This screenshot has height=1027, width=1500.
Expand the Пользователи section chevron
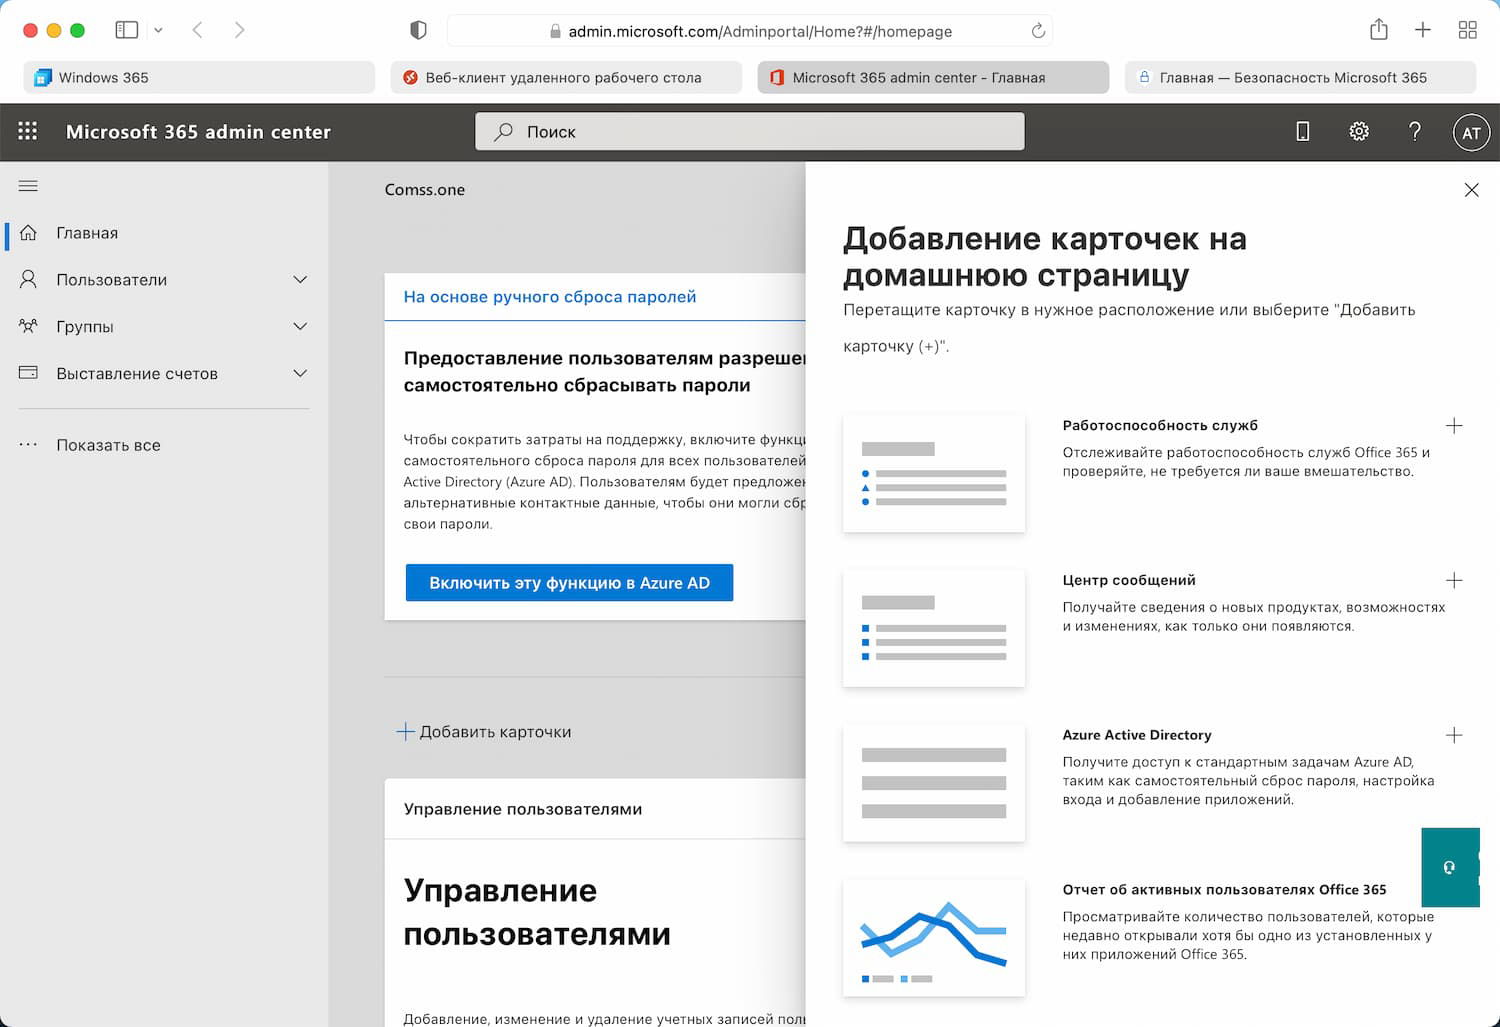[x=300, y=280]
